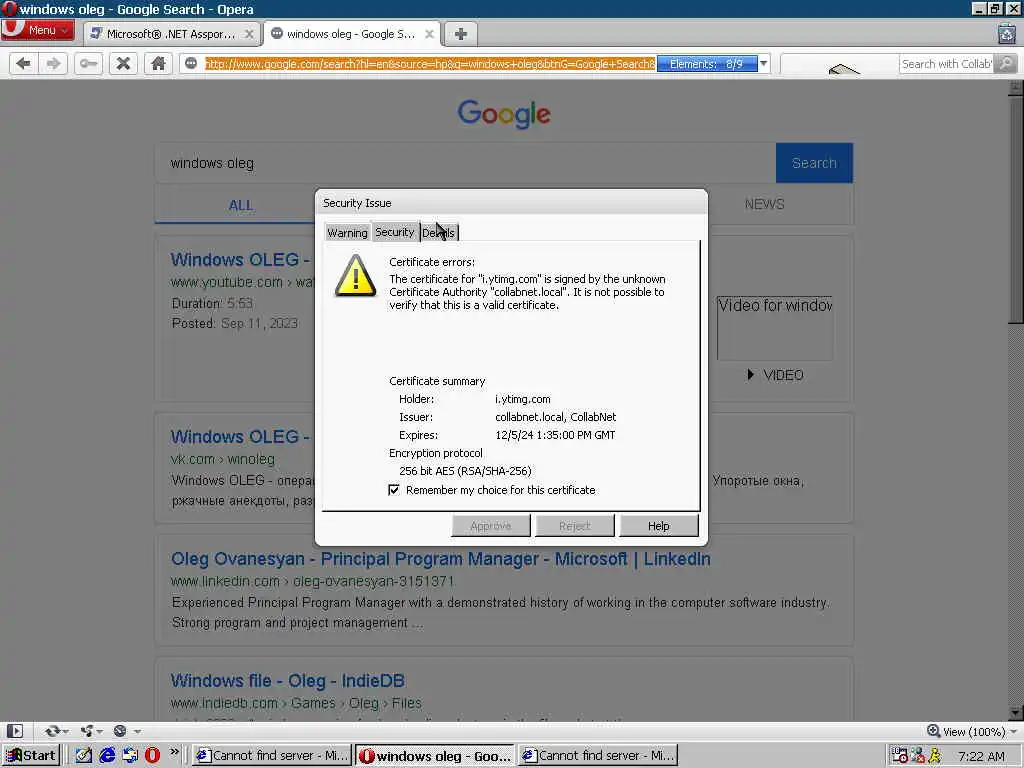The image size is (1024, 768).
Task: Click the zoom magnifier icon
Action: (933, 731)
